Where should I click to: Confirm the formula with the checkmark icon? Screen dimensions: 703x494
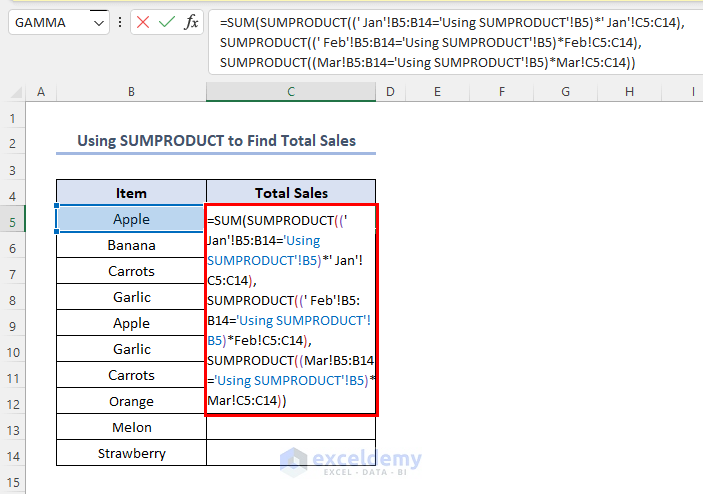[167, 22]
